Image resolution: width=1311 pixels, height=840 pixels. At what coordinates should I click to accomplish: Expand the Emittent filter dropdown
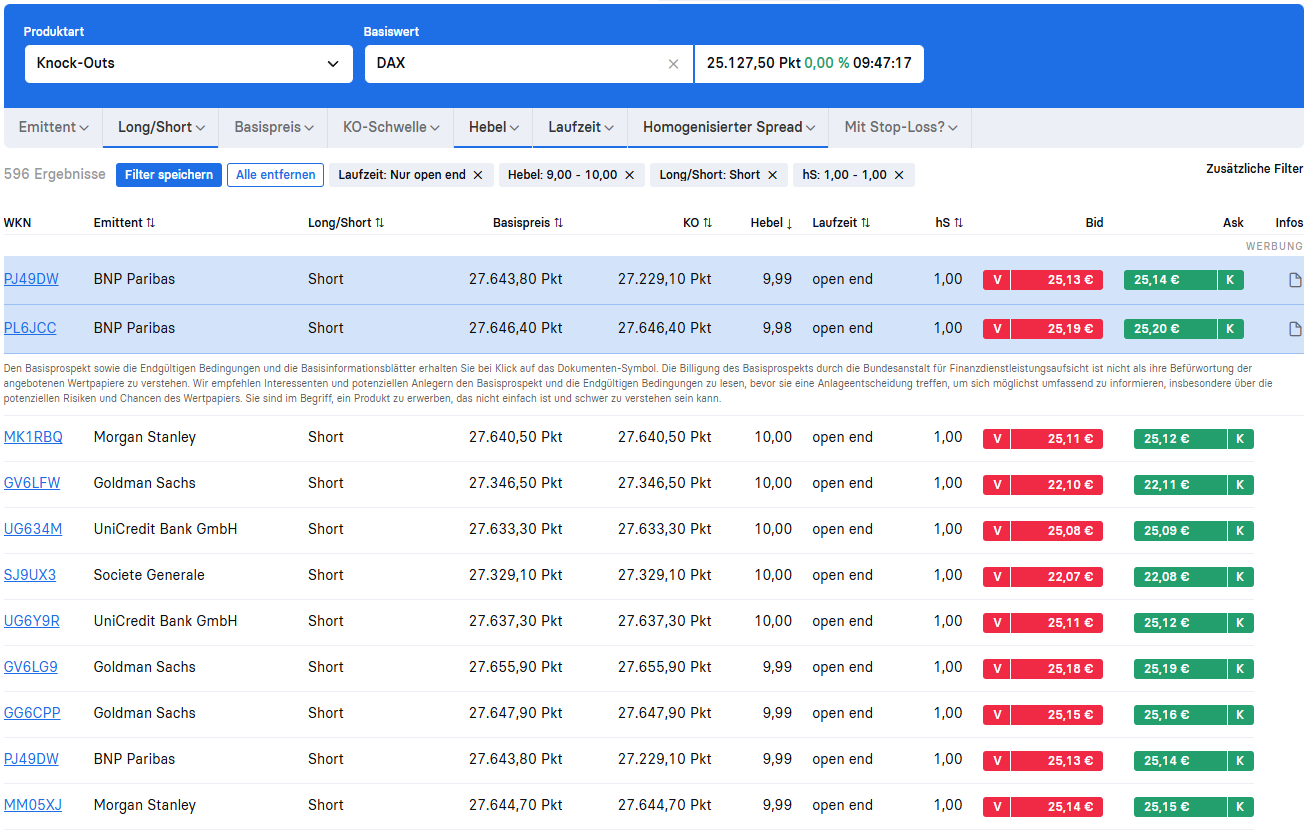point(53,128)
